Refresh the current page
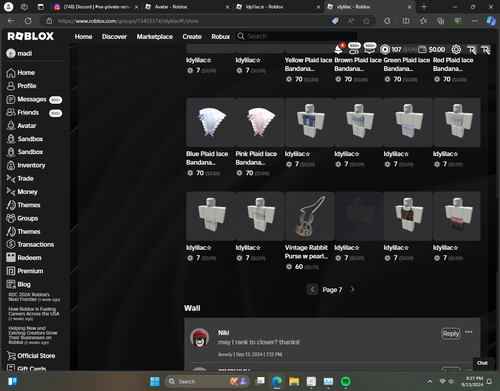 (x=28, y=21)
